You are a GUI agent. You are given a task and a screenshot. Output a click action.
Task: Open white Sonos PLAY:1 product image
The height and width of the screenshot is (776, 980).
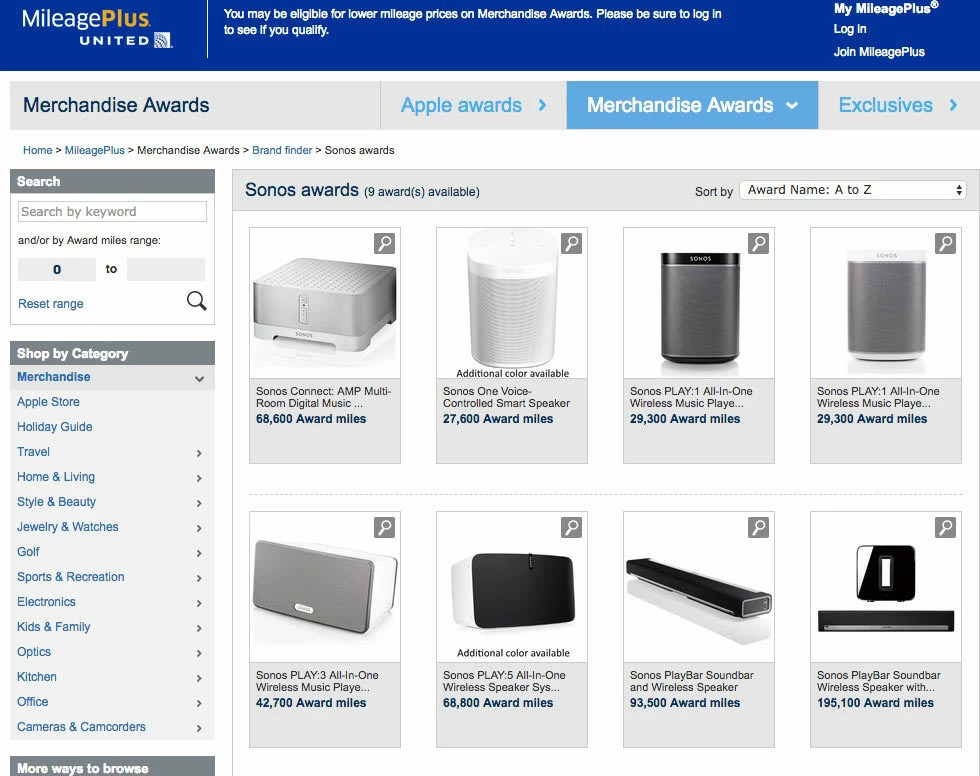coord(886,303)
